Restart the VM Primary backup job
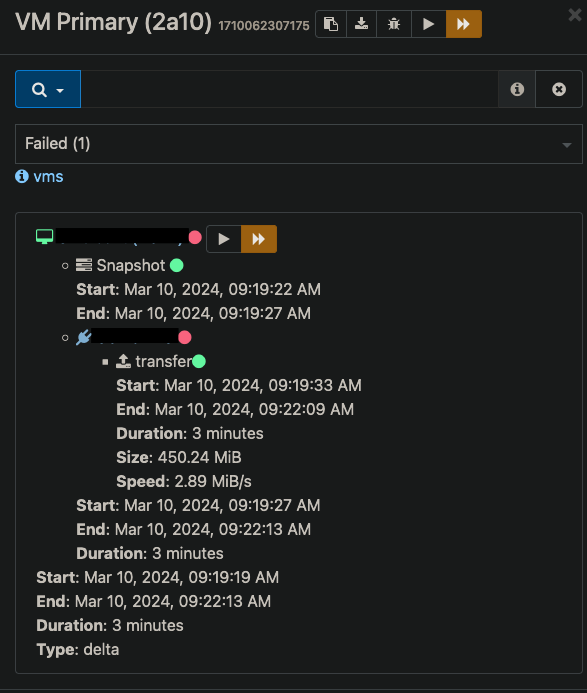 click(x=428, y=24)
